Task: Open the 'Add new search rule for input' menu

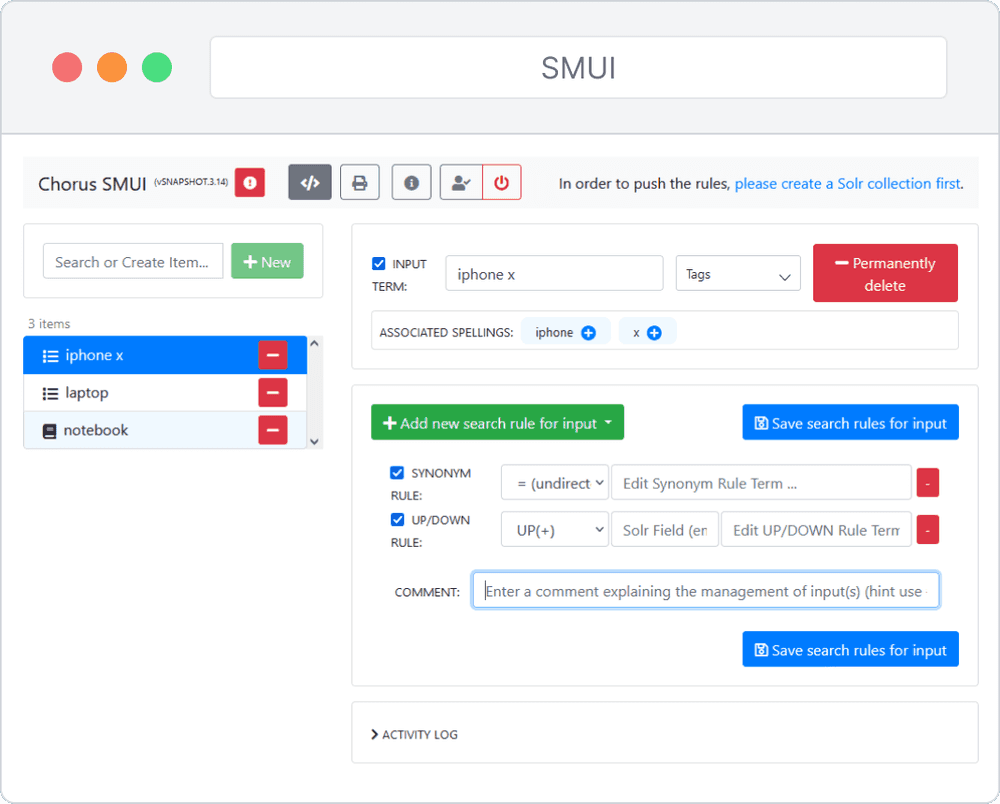Action: point(497,422)
